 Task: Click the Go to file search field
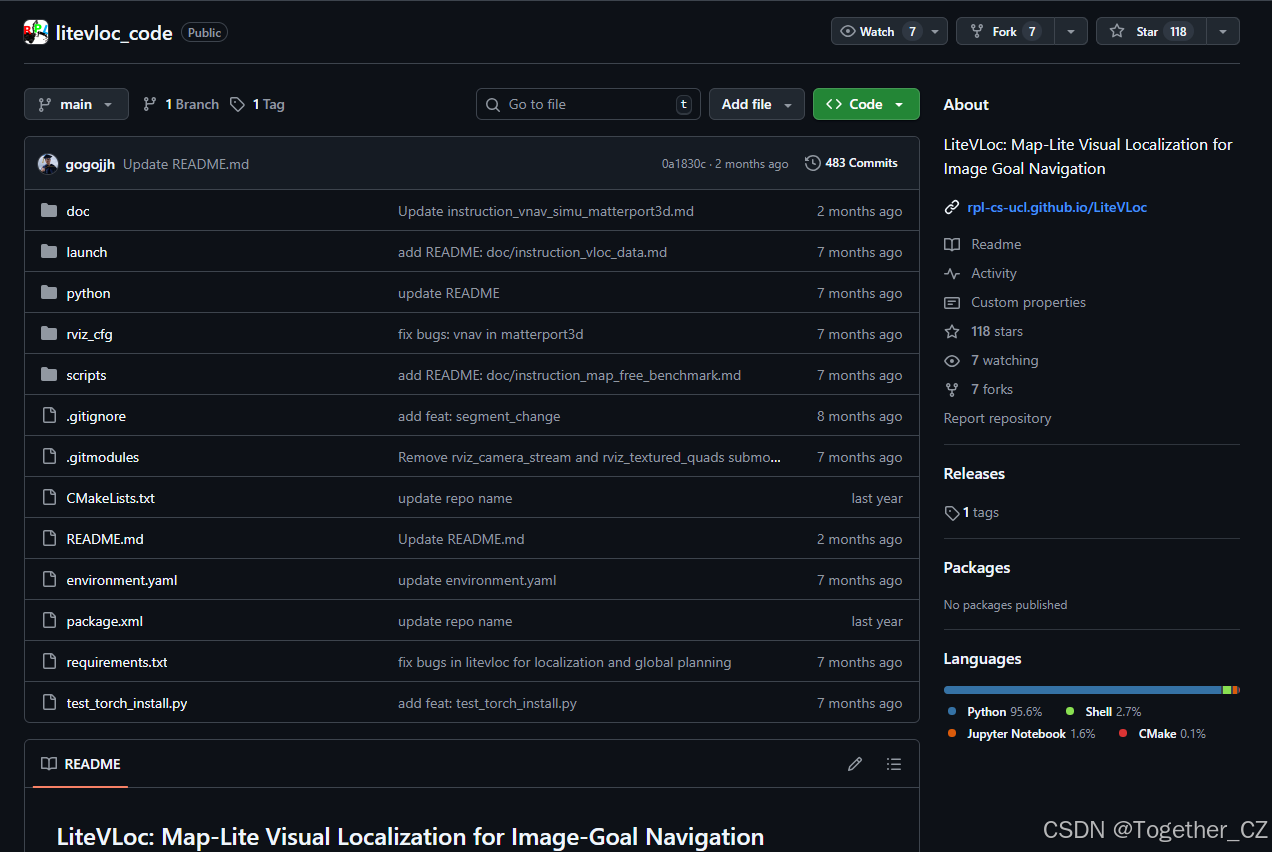click(x=588, y=104)
